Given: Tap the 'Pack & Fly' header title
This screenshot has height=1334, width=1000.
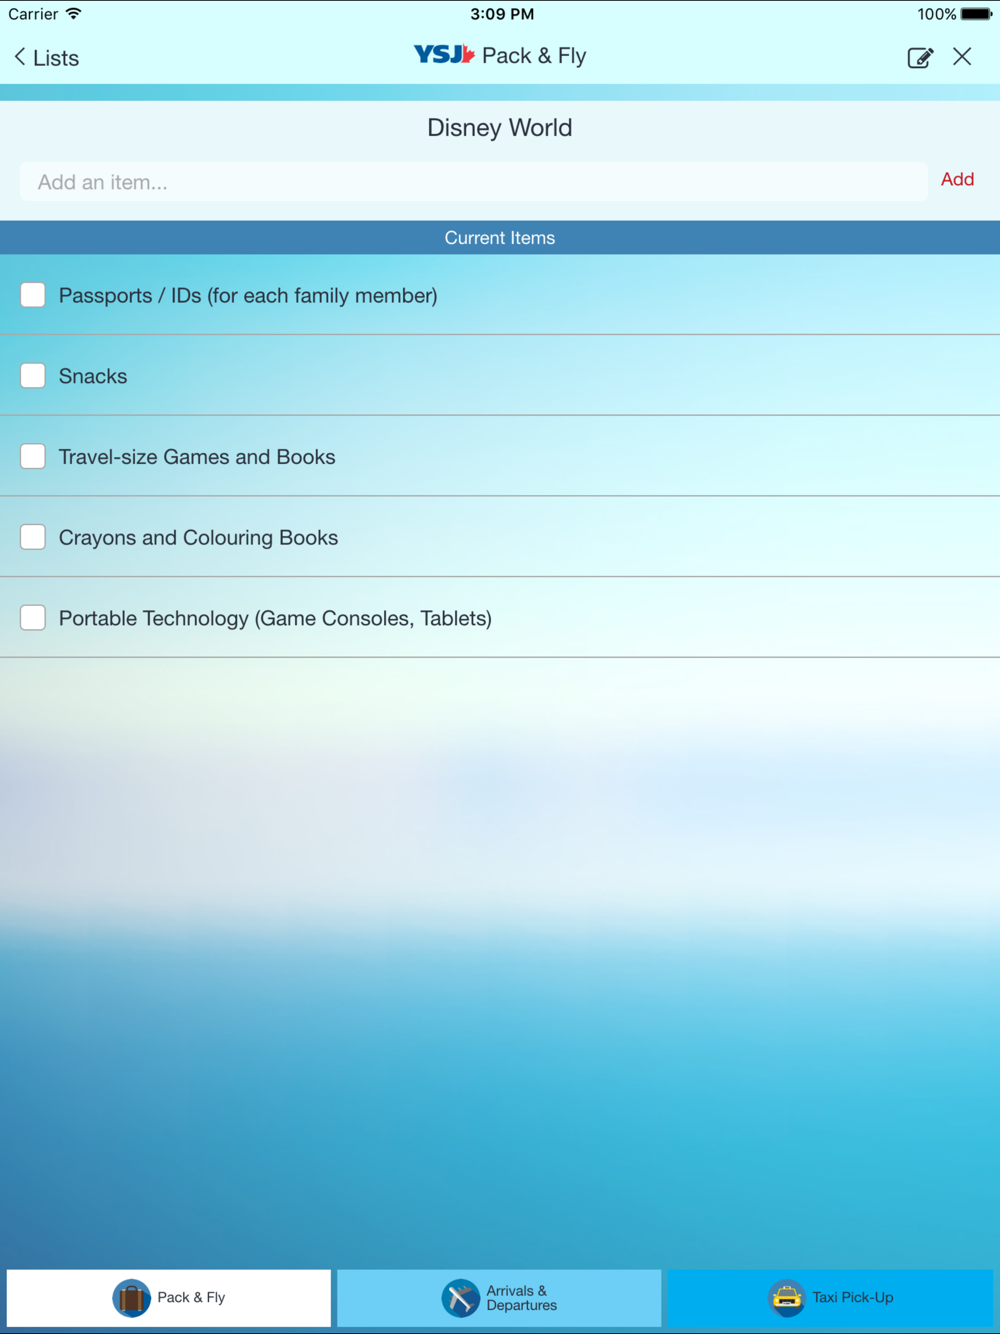Looking at the screenshot, I should (x=534, y=56).
